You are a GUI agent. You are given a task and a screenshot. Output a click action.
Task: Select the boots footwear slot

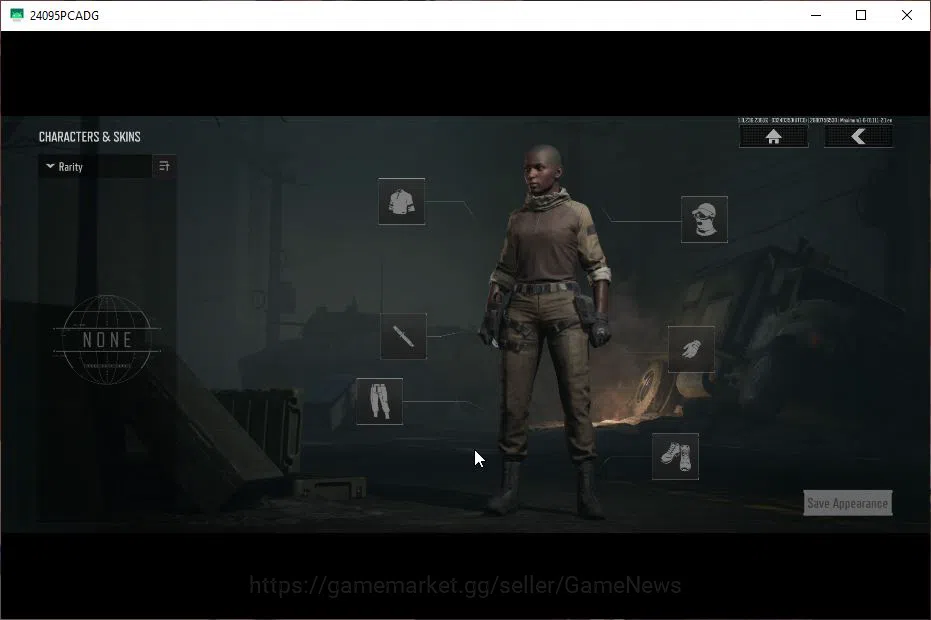click(x=676, y=456)
